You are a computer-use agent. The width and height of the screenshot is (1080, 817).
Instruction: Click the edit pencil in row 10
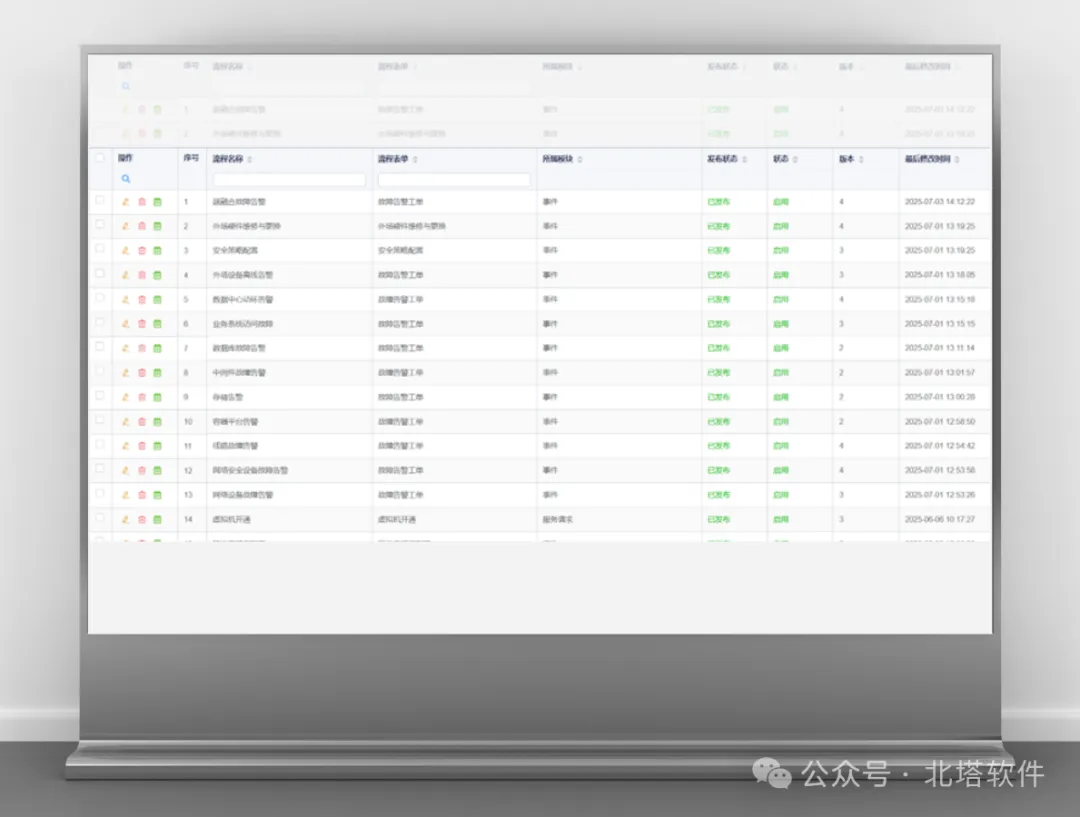click(x=125, y=422)
